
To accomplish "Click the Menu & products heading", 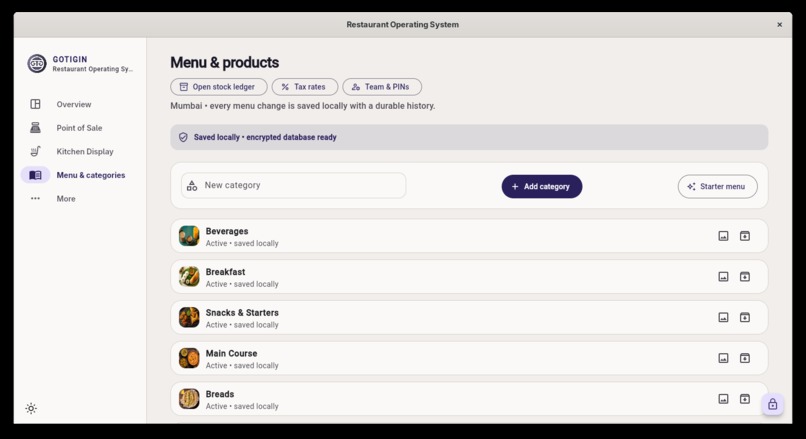I will click(225, 63).
